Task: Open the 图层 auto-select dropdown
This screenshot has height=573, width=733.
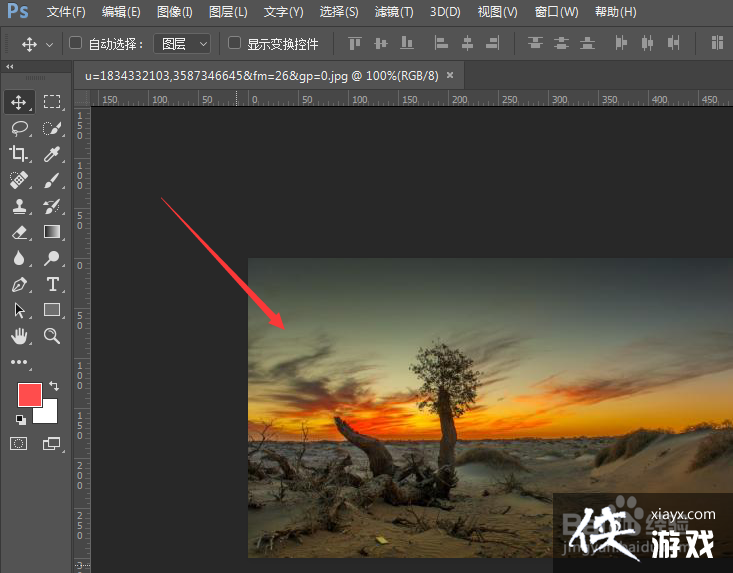Action: 185,44
